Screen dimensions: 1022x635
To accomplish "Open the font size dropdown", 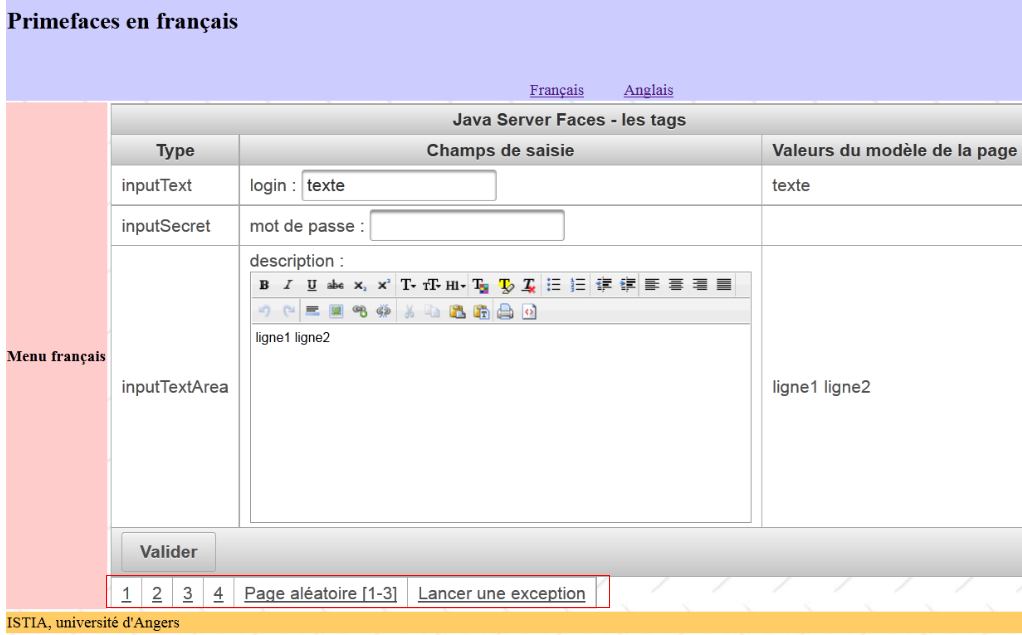I will point(432,285).
